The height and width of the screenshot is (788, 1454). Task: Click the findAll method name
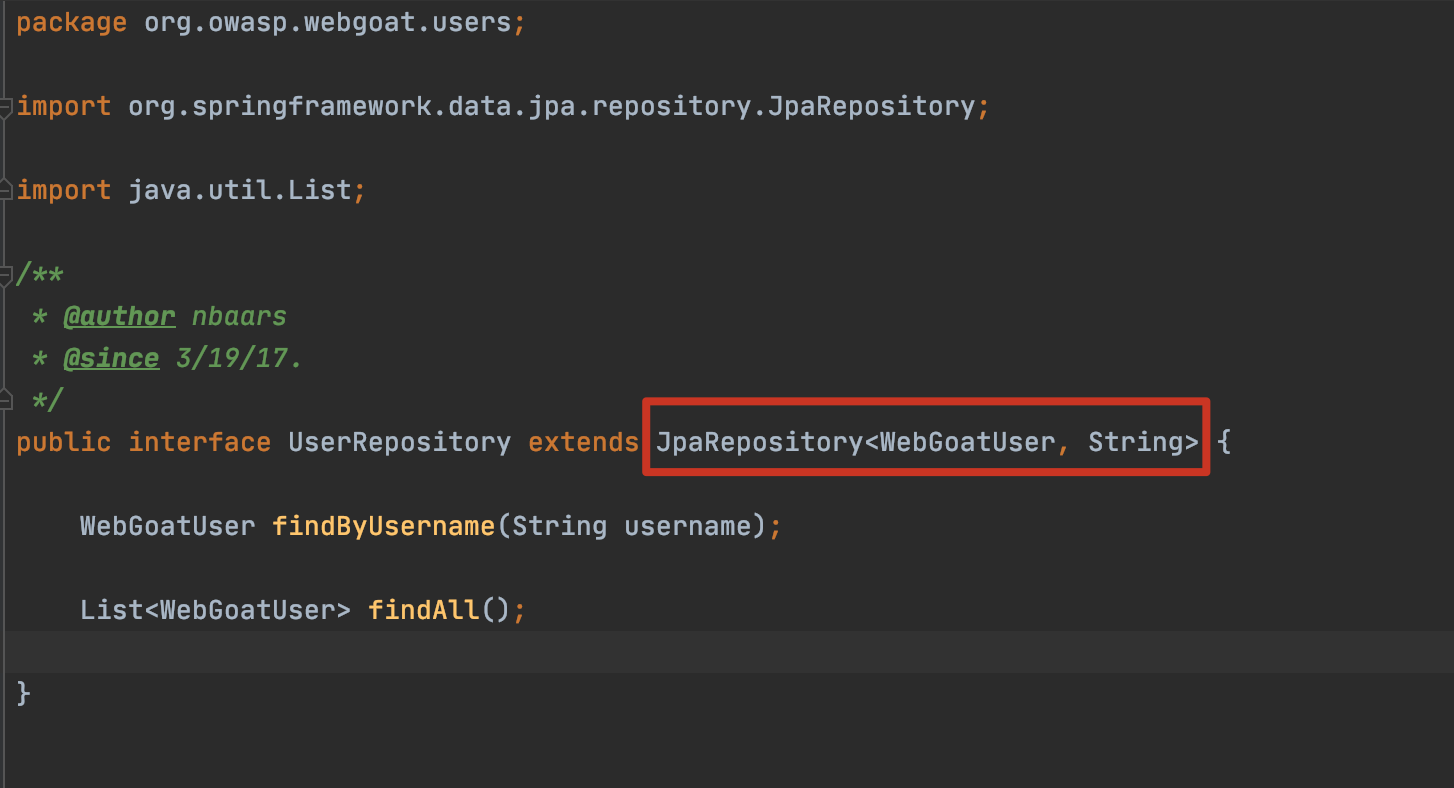click(423, 609)
